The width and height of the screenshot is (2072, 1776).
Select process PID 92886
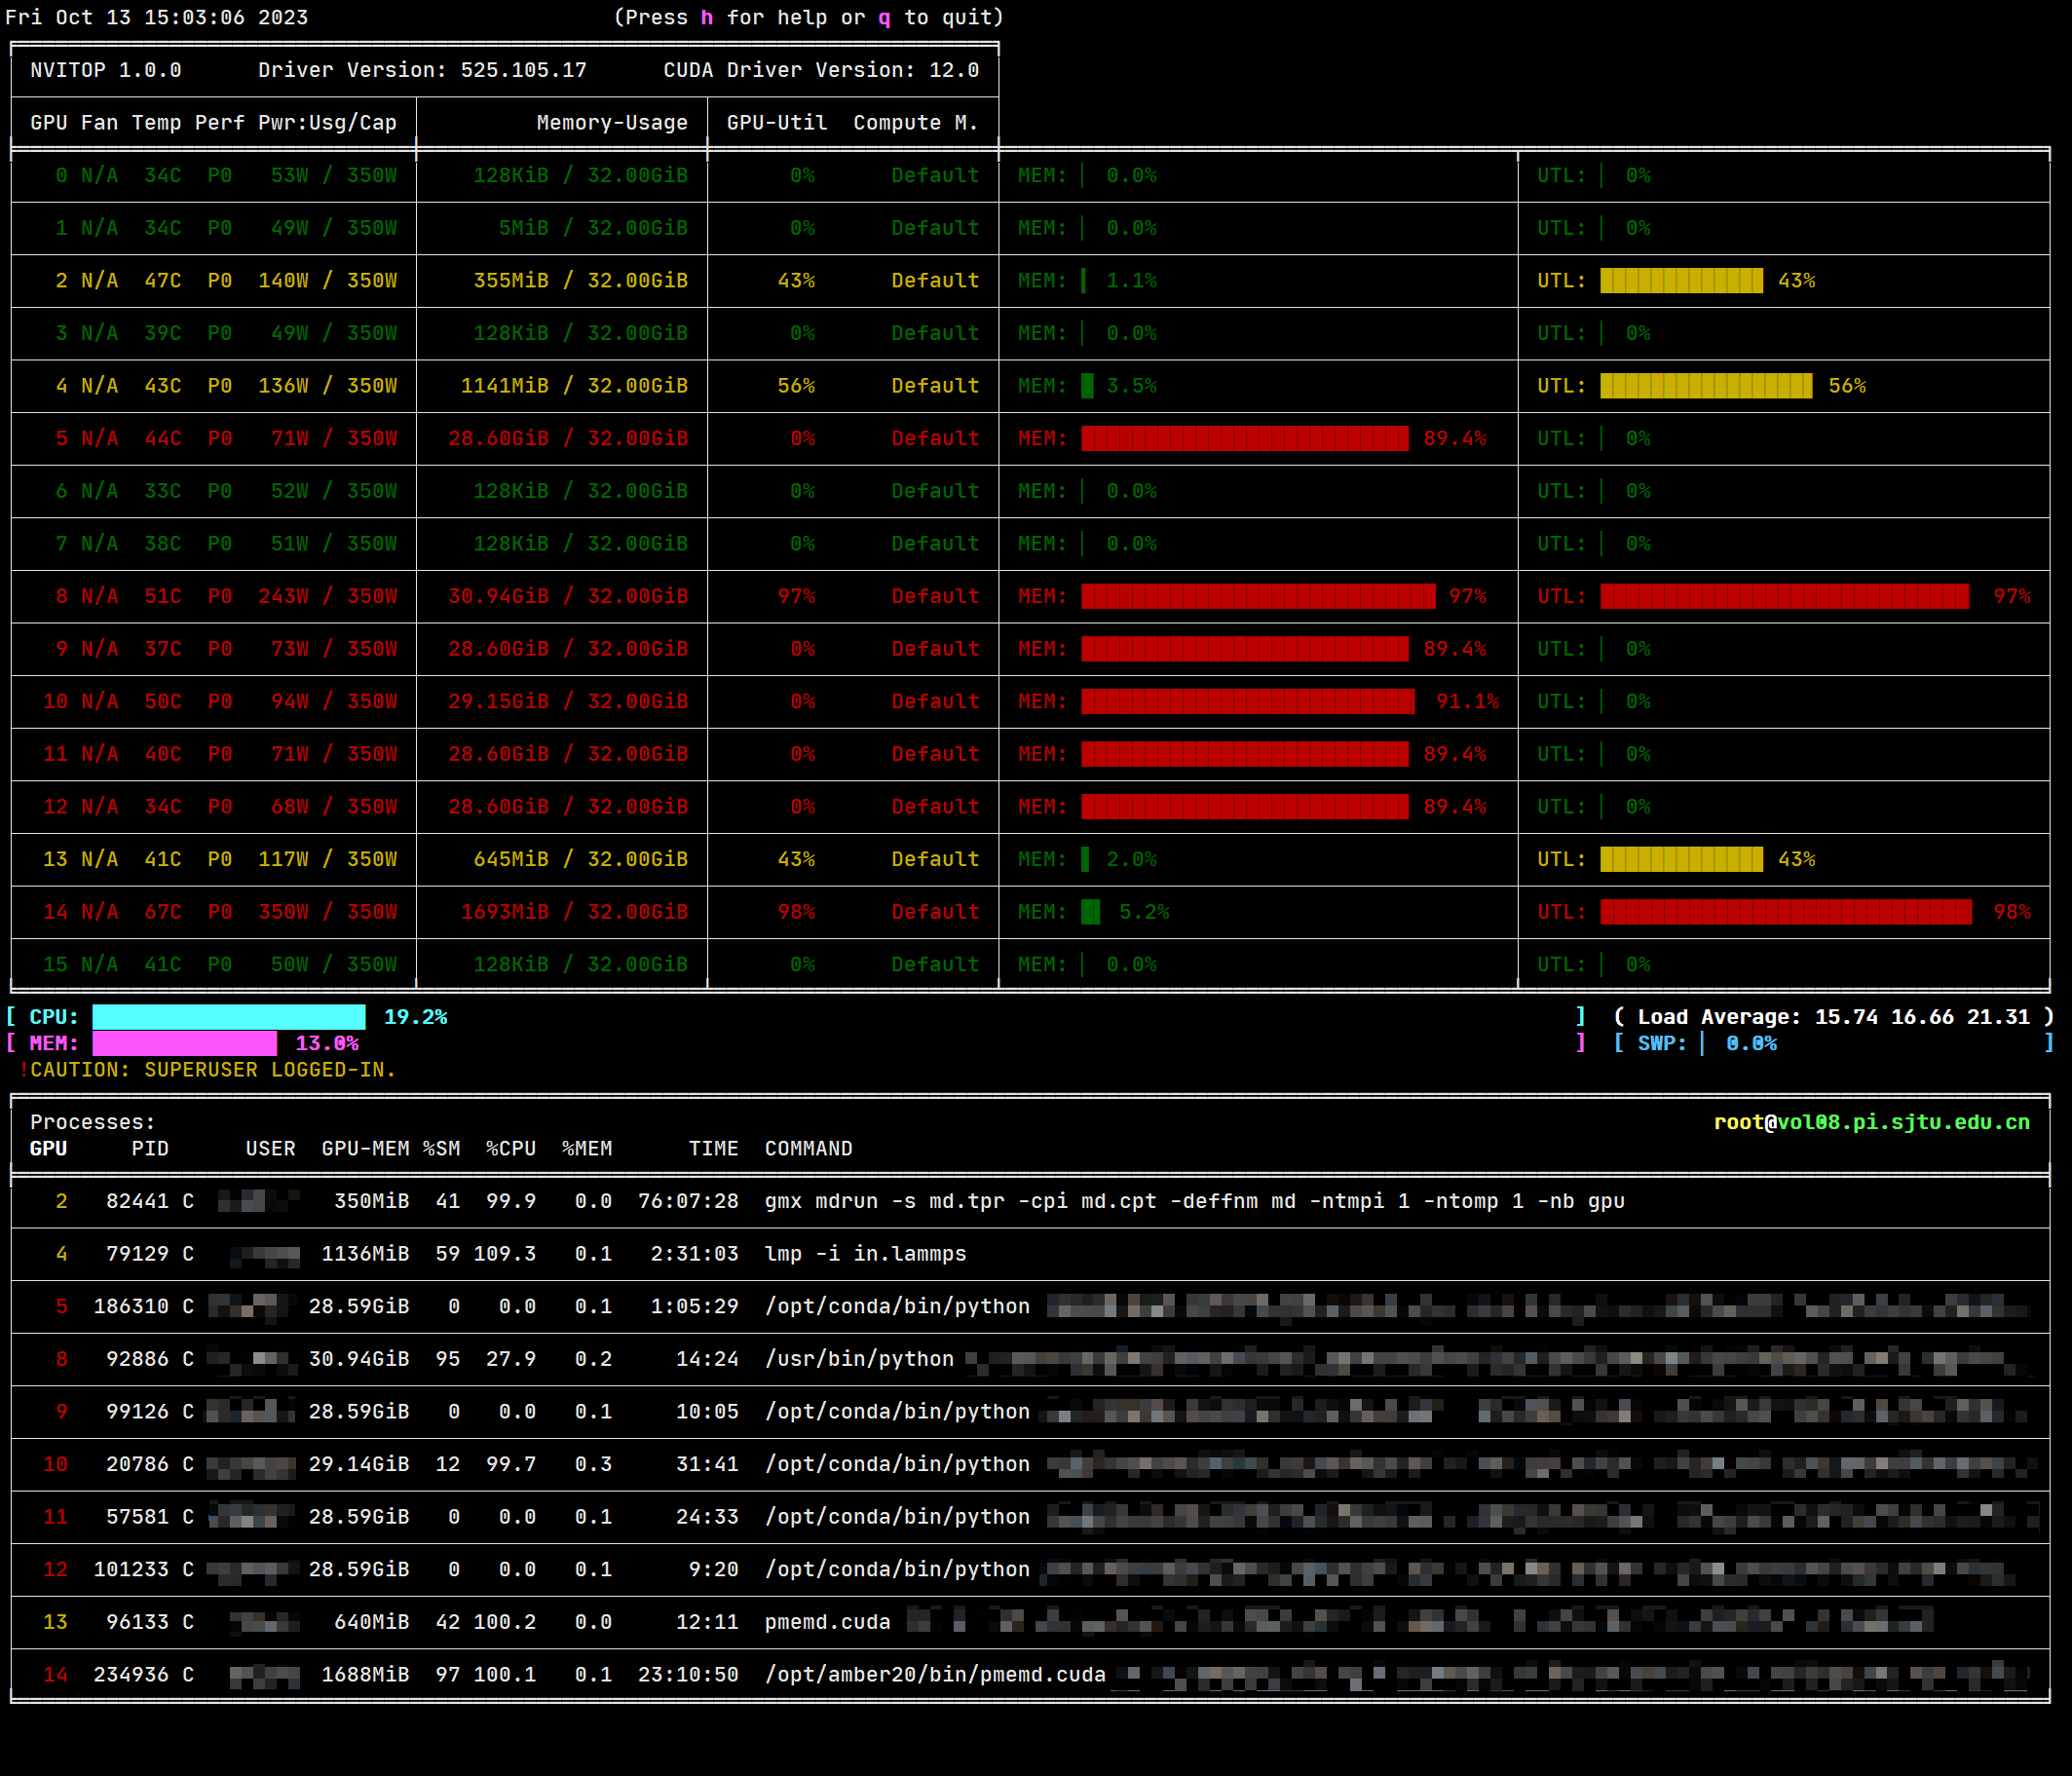pyautogui.click(x=138, y=1360)
